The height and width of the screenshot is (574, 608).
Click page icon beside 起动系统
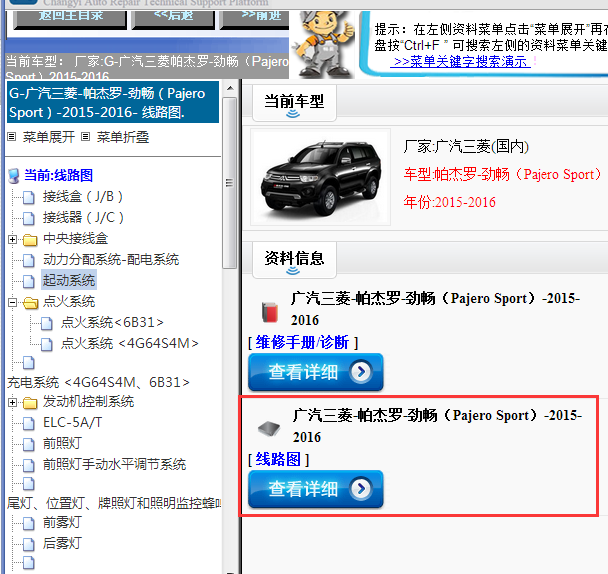(28, 281)
